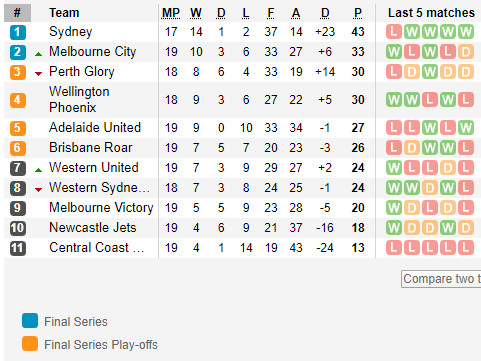Image resolution: width=481 pixels, height=361 pixels.
Task: Sort table by MP column header
Action: coord(171,13)
